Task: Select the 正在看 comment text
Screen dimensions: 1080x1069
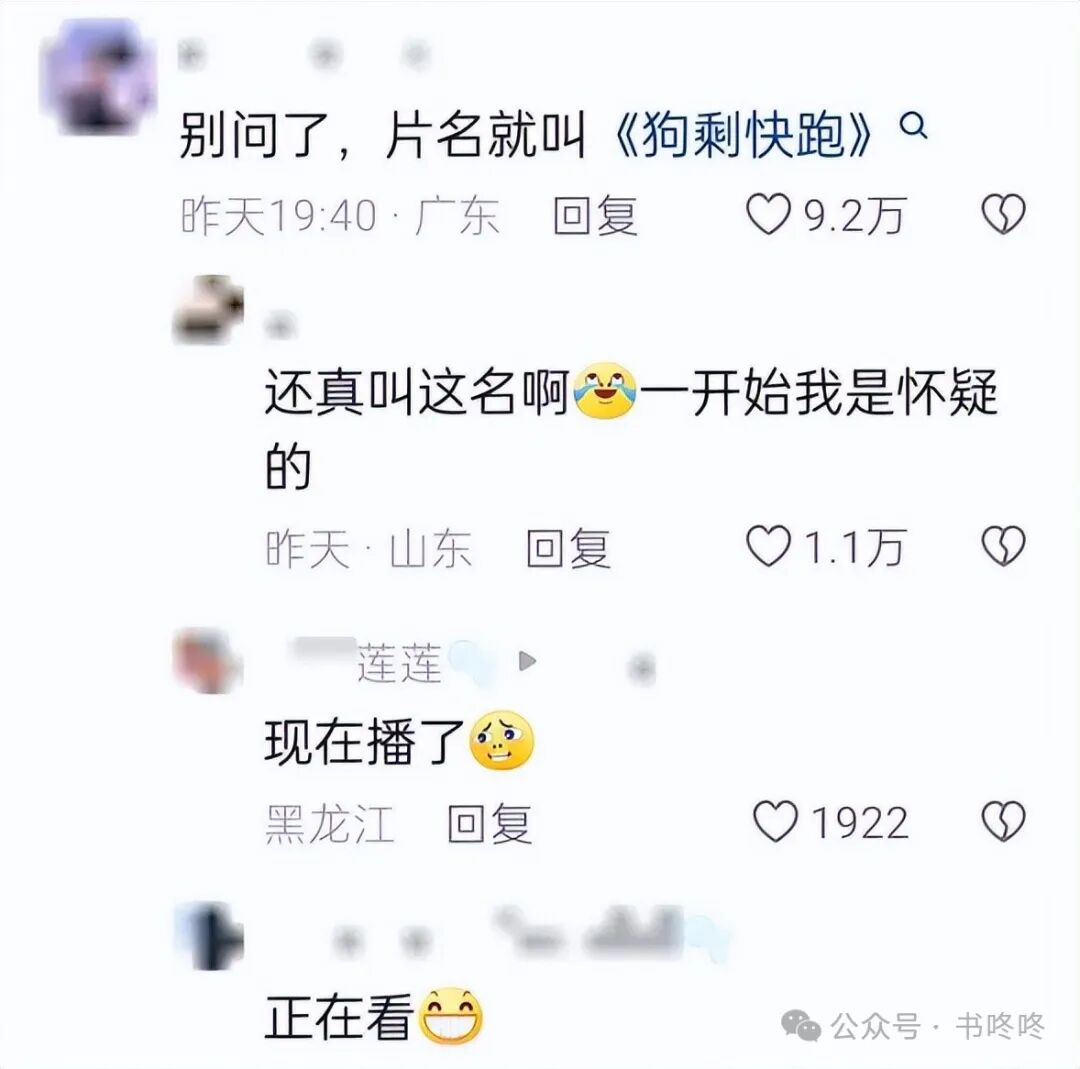Action: (x=338, y=1017)
